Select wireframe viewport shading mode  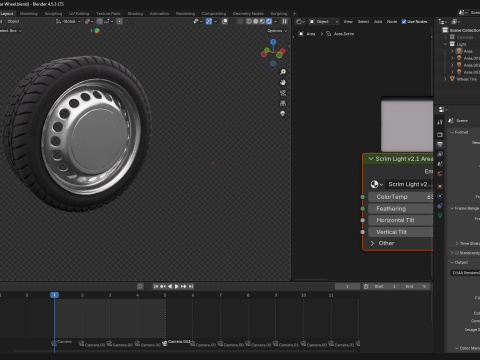(249, 21)
